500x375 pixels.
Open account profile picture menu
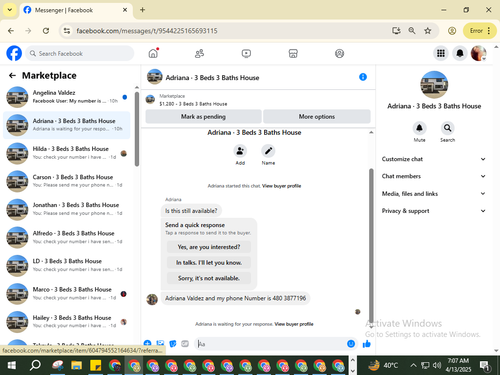point(479,53)
